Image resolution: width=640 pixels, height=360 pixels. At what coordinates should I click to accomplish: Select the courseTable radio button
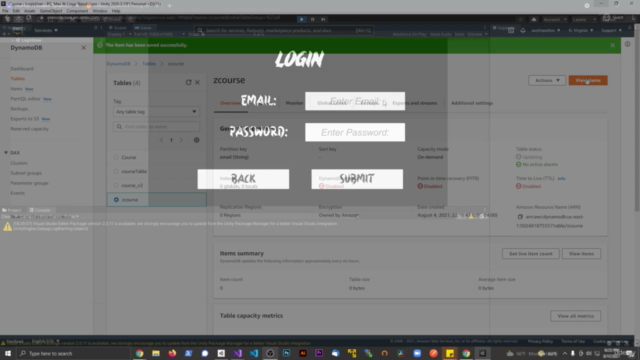tap(116, 171)
